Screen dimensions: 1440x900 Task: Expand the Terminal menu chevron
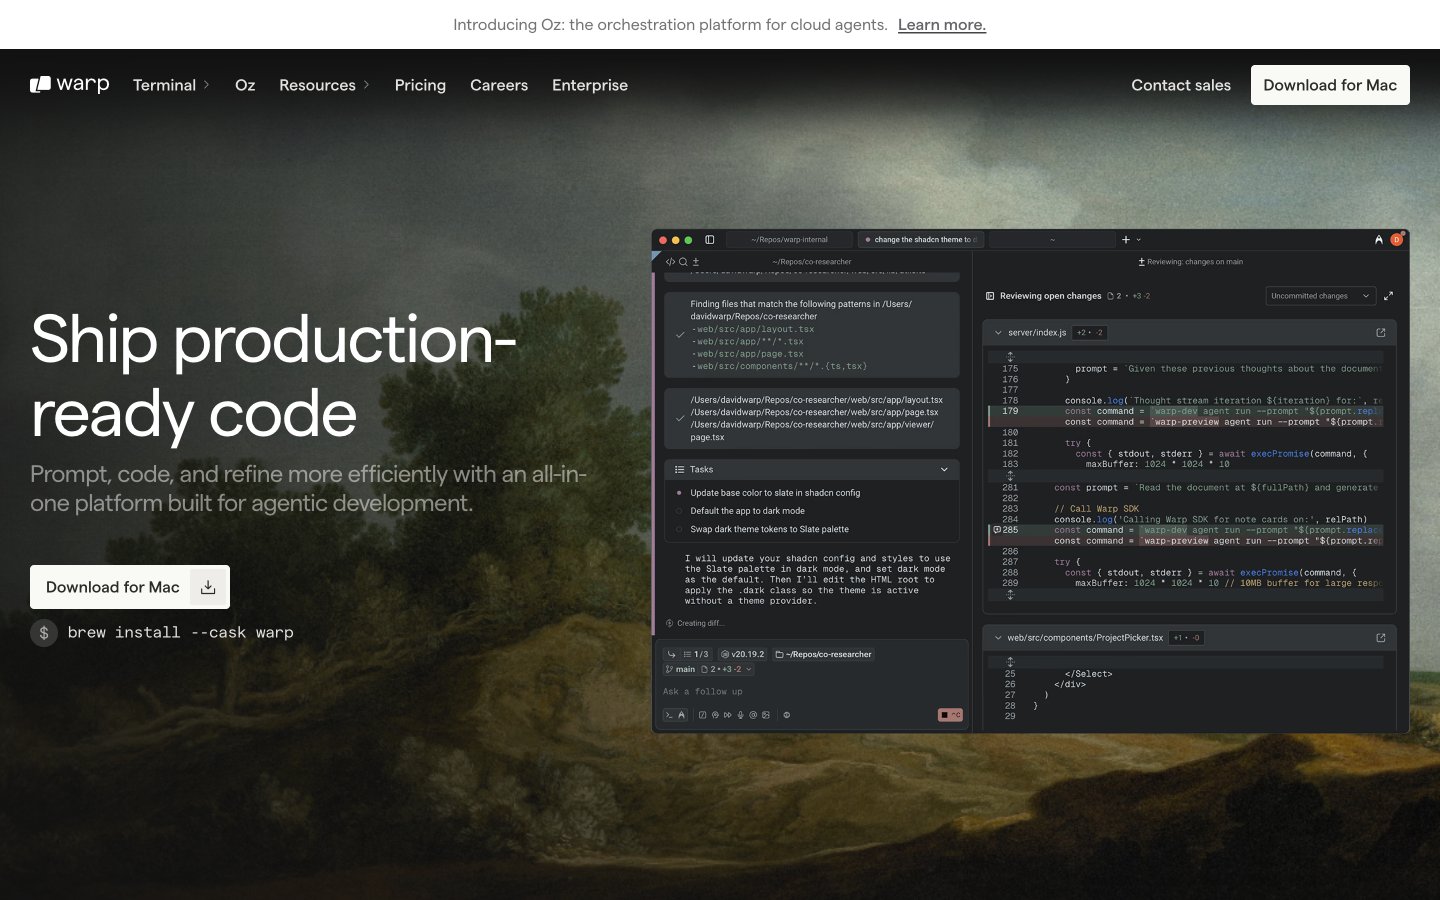[x=206, y=85]
